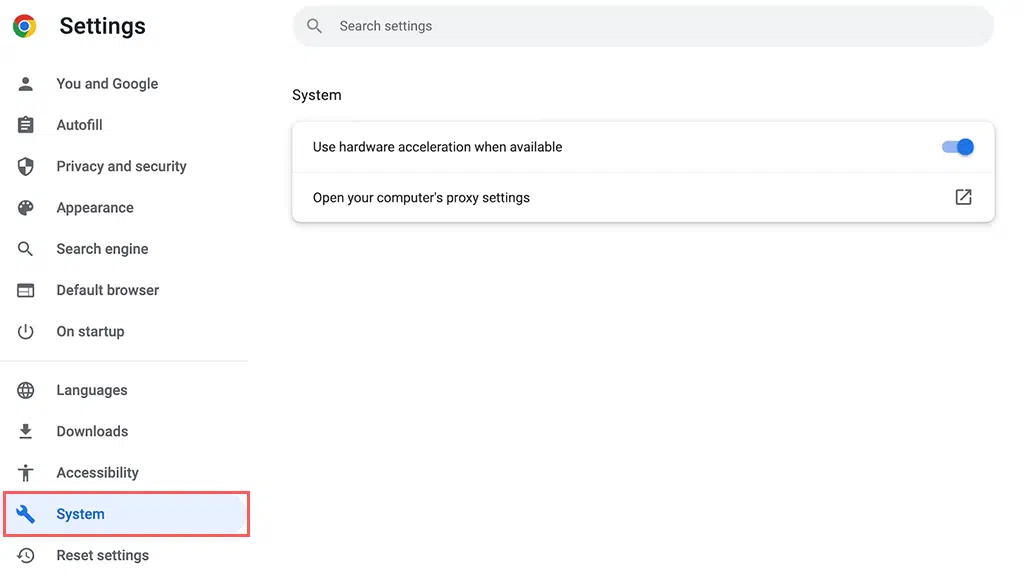The height and width of the screenshot is (578, 1024).
Task: Click the On startup power icon
Action: (26, 332)
